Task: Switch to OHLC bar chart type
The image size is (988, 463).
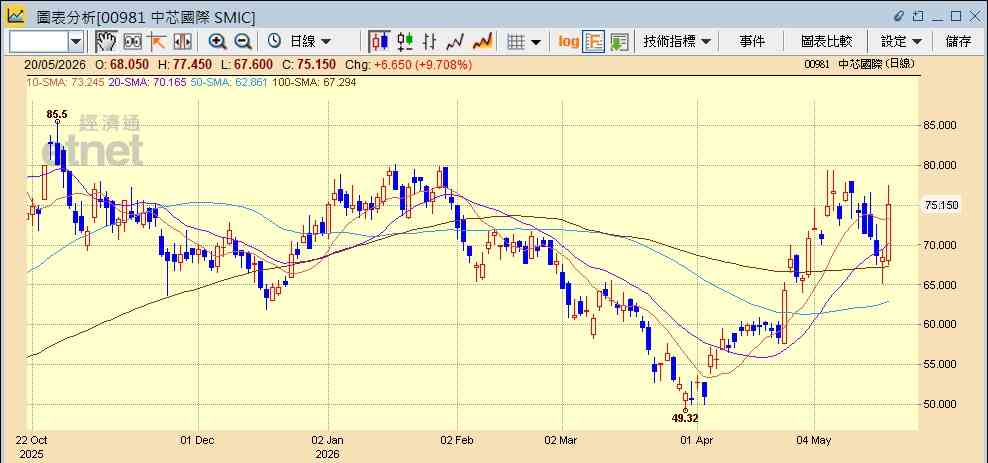Action: click(430, 42)
